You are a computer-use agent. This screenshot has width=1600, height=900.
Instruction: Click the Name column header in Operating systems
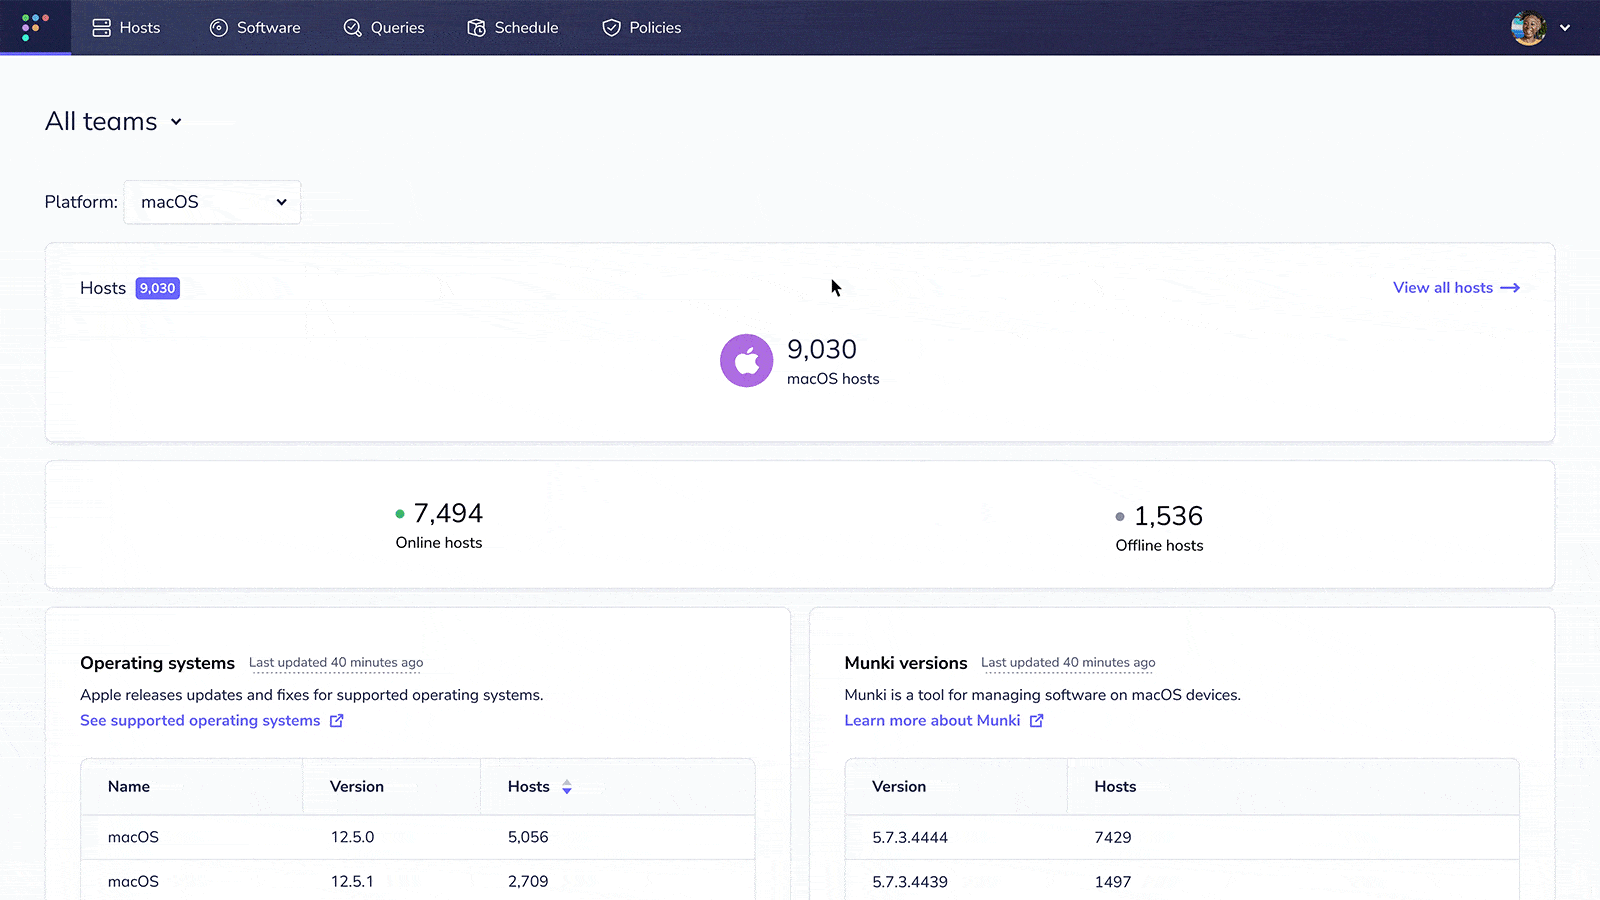129,787
